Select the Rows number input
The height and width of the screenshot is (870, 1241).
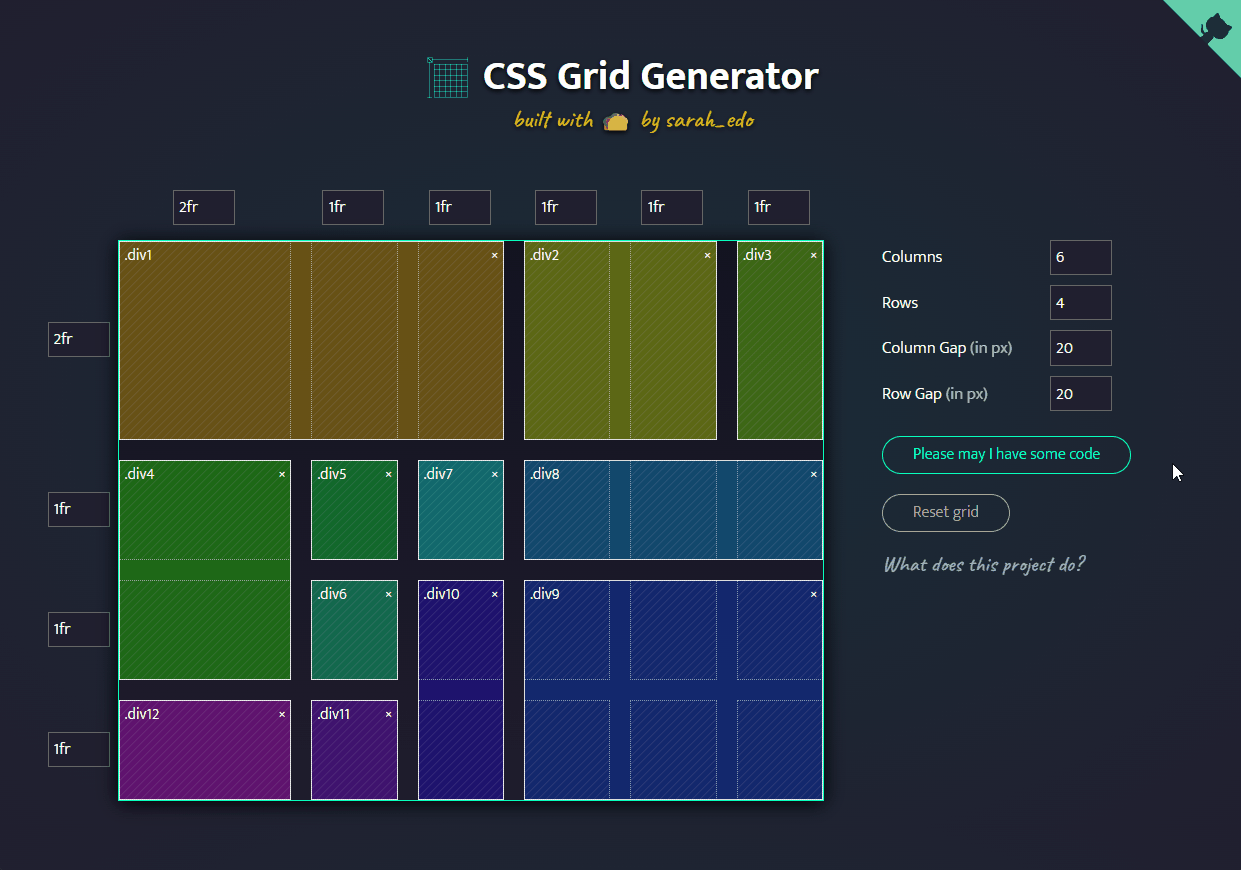pos(1080,303)
